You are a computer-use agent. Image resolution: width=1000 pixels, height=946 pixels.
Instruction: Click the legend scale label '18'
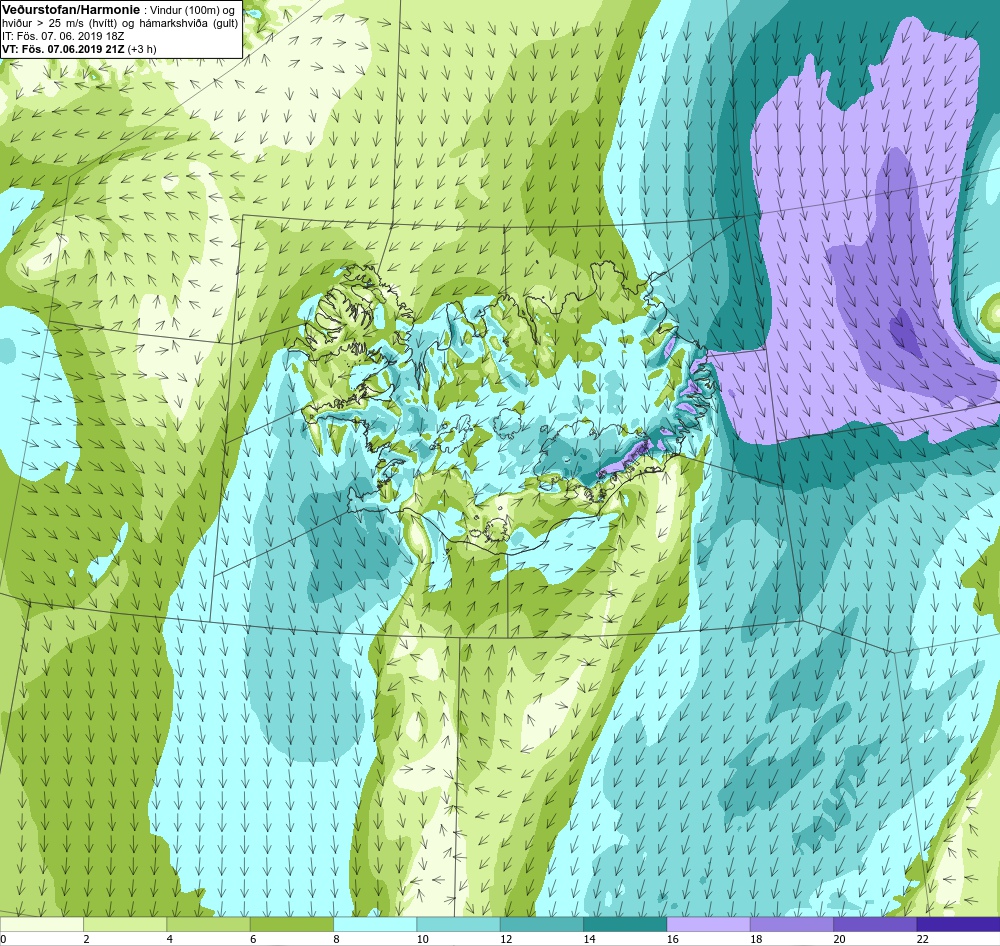pyautogui.click(x=756, y=939)
